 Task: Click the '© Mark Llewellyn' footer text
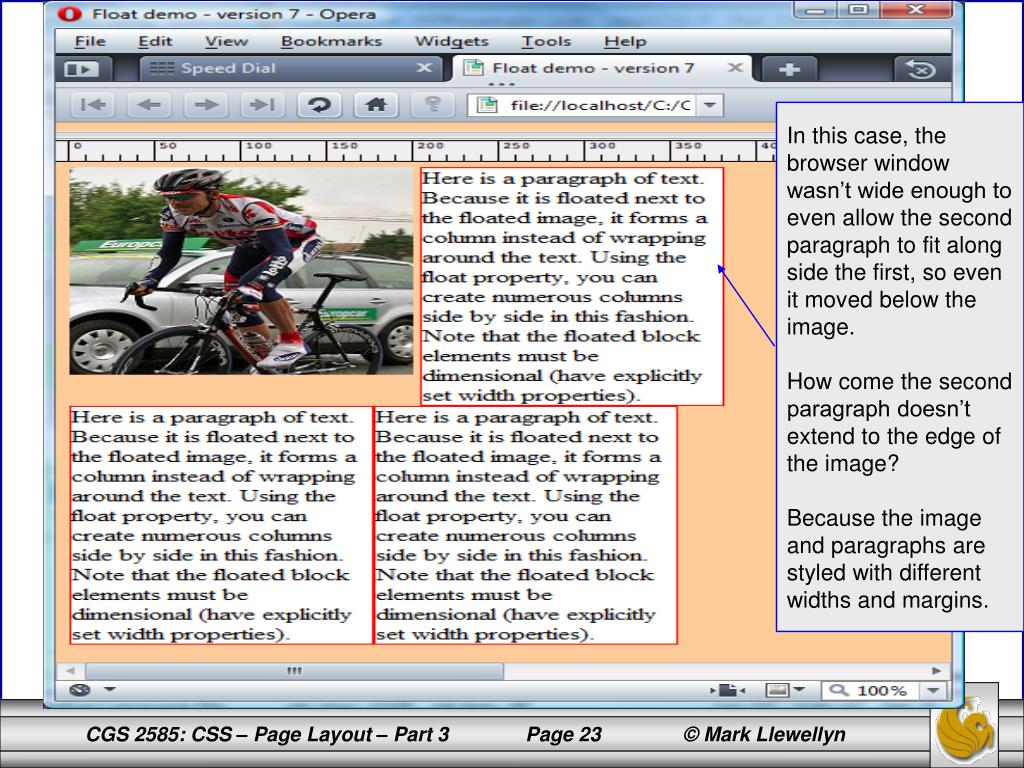pyautogui.click(x=764, y=735)
